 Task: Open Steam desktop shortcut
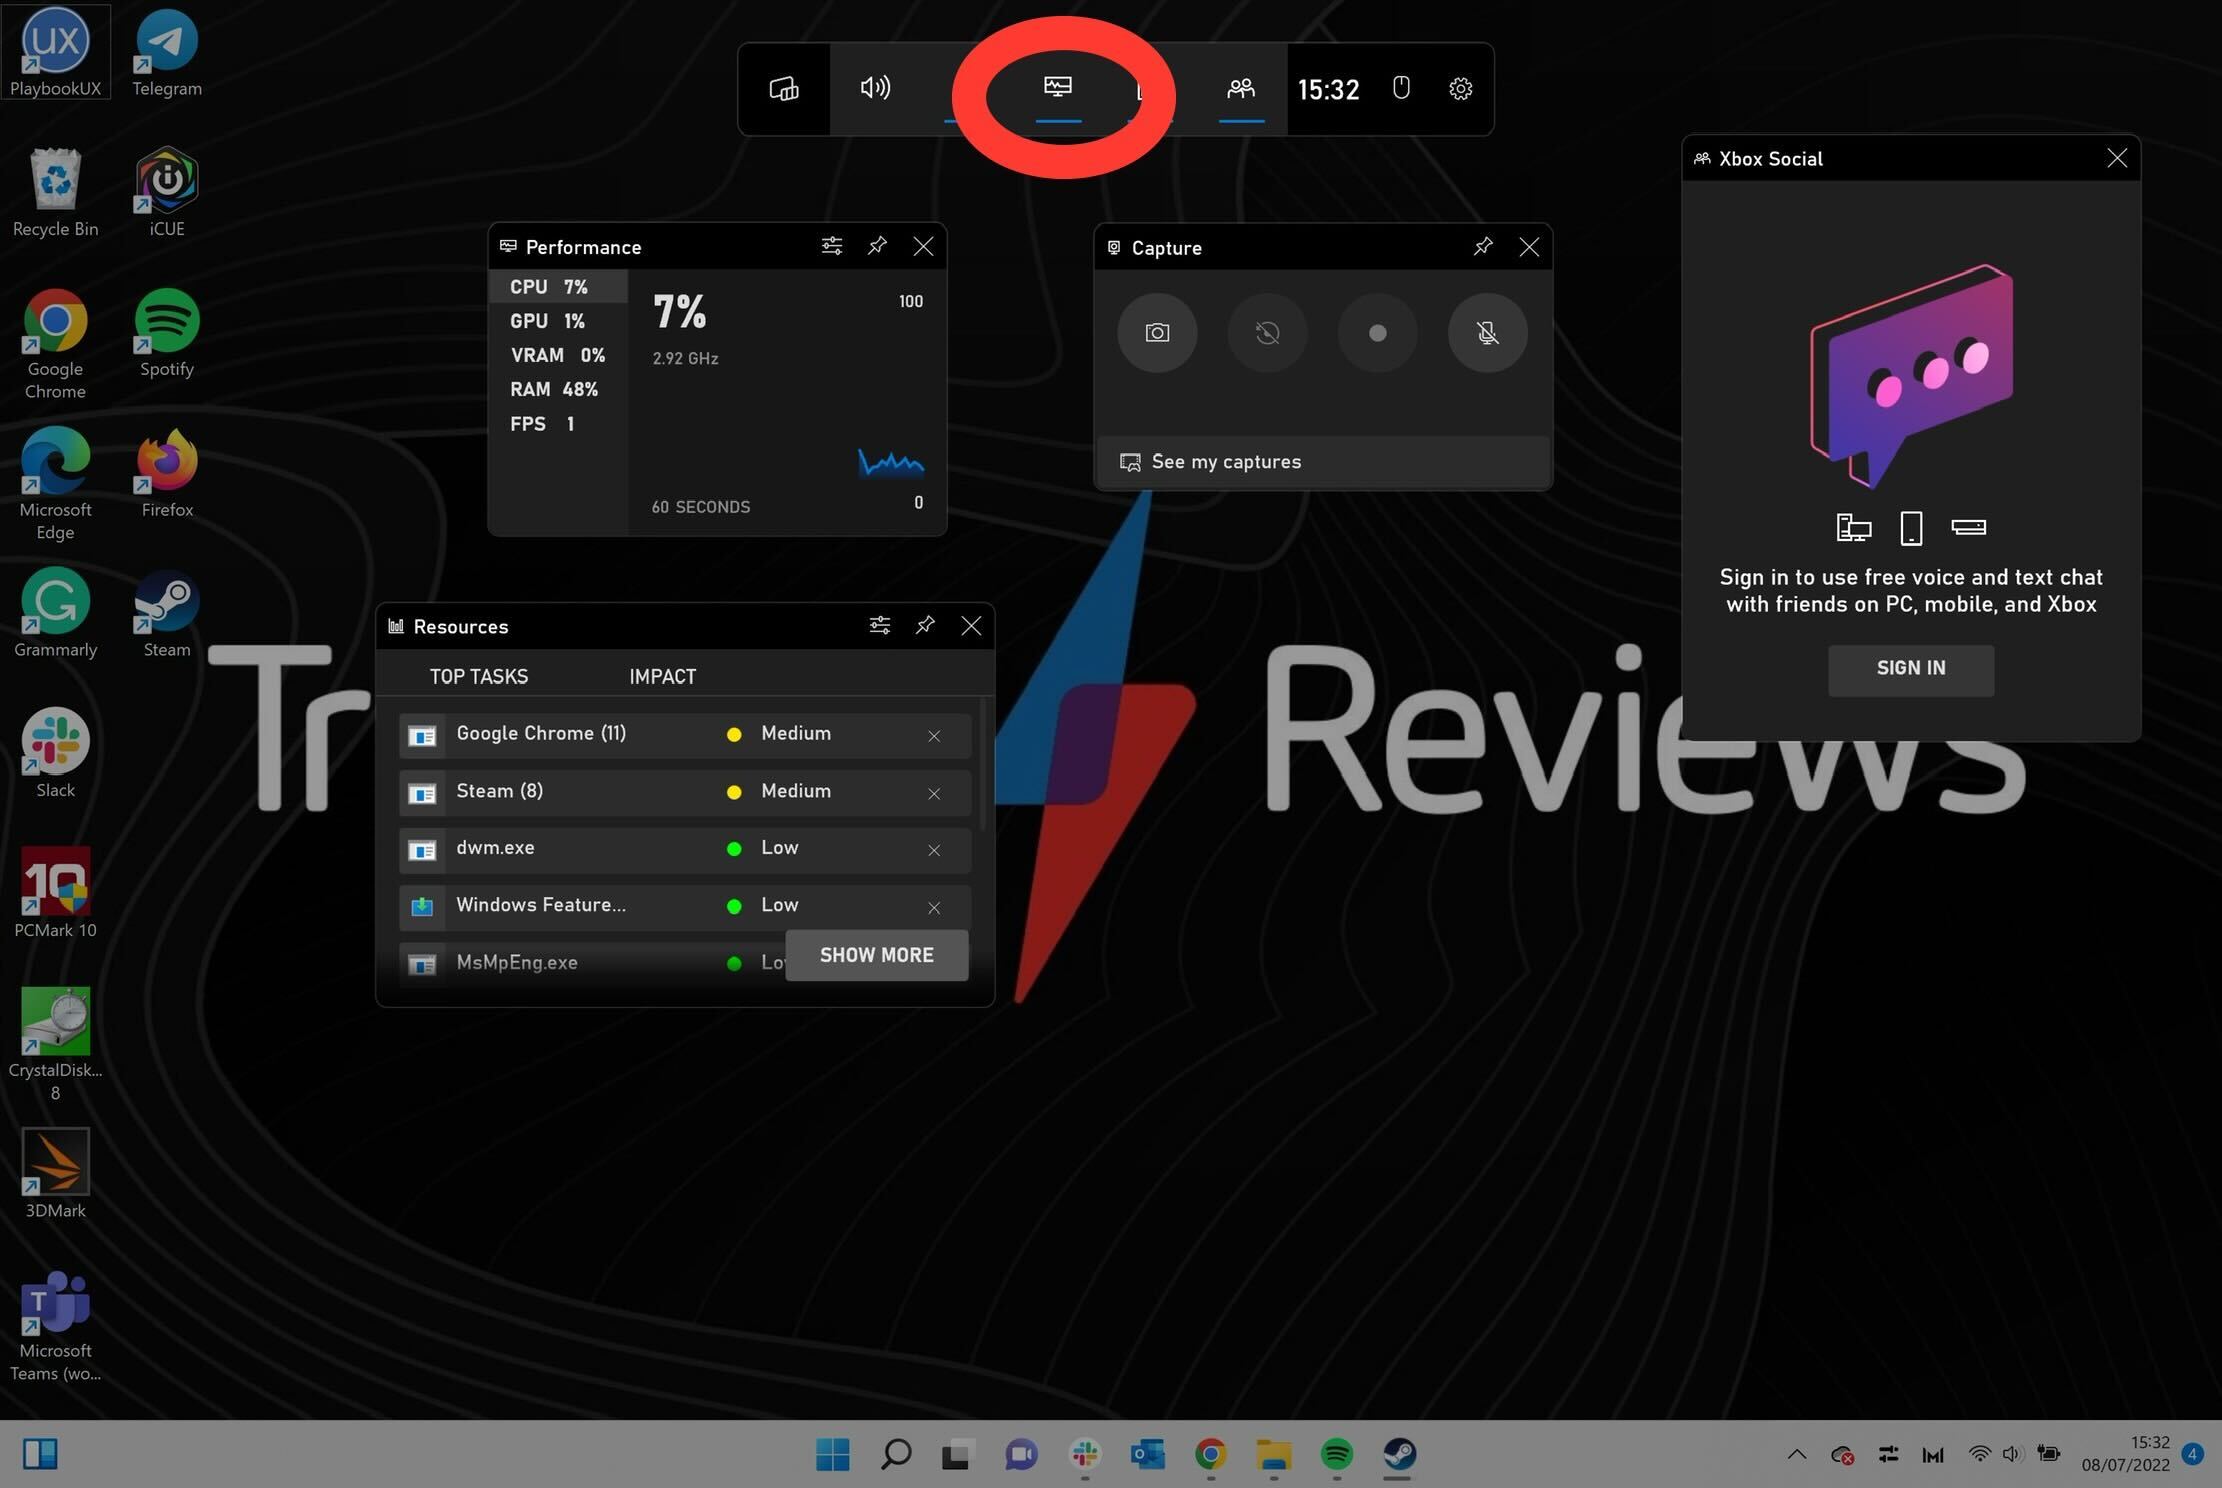[166, 614]
